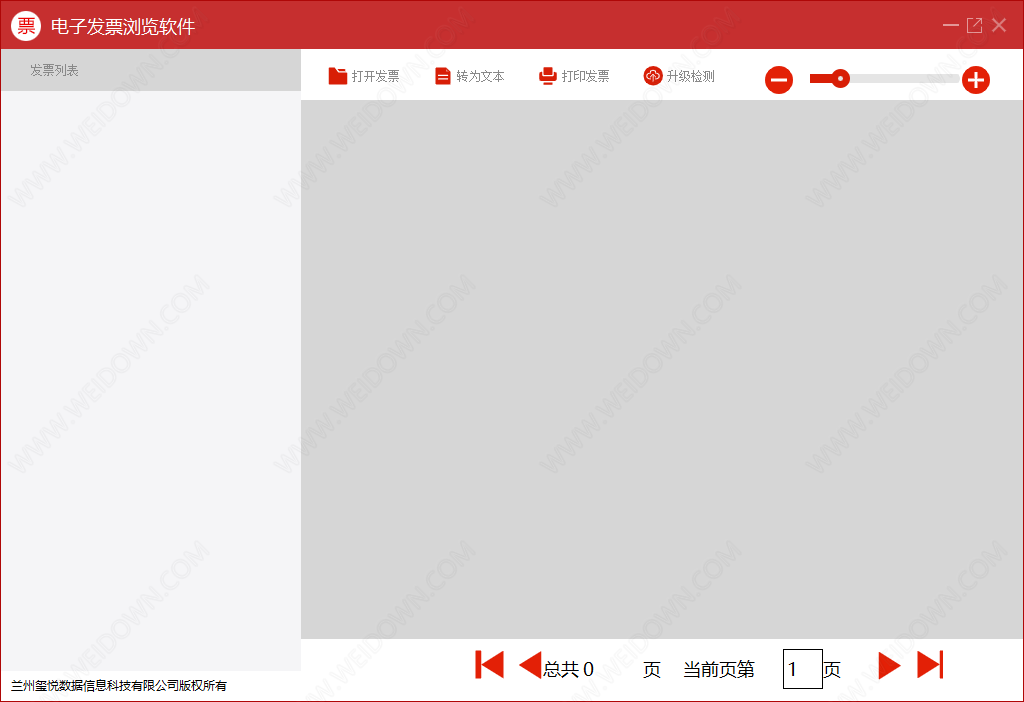Click the 升级检测 label
Image resolution: width=1024 pixels, height=702 pixels.
coord(690,76)
